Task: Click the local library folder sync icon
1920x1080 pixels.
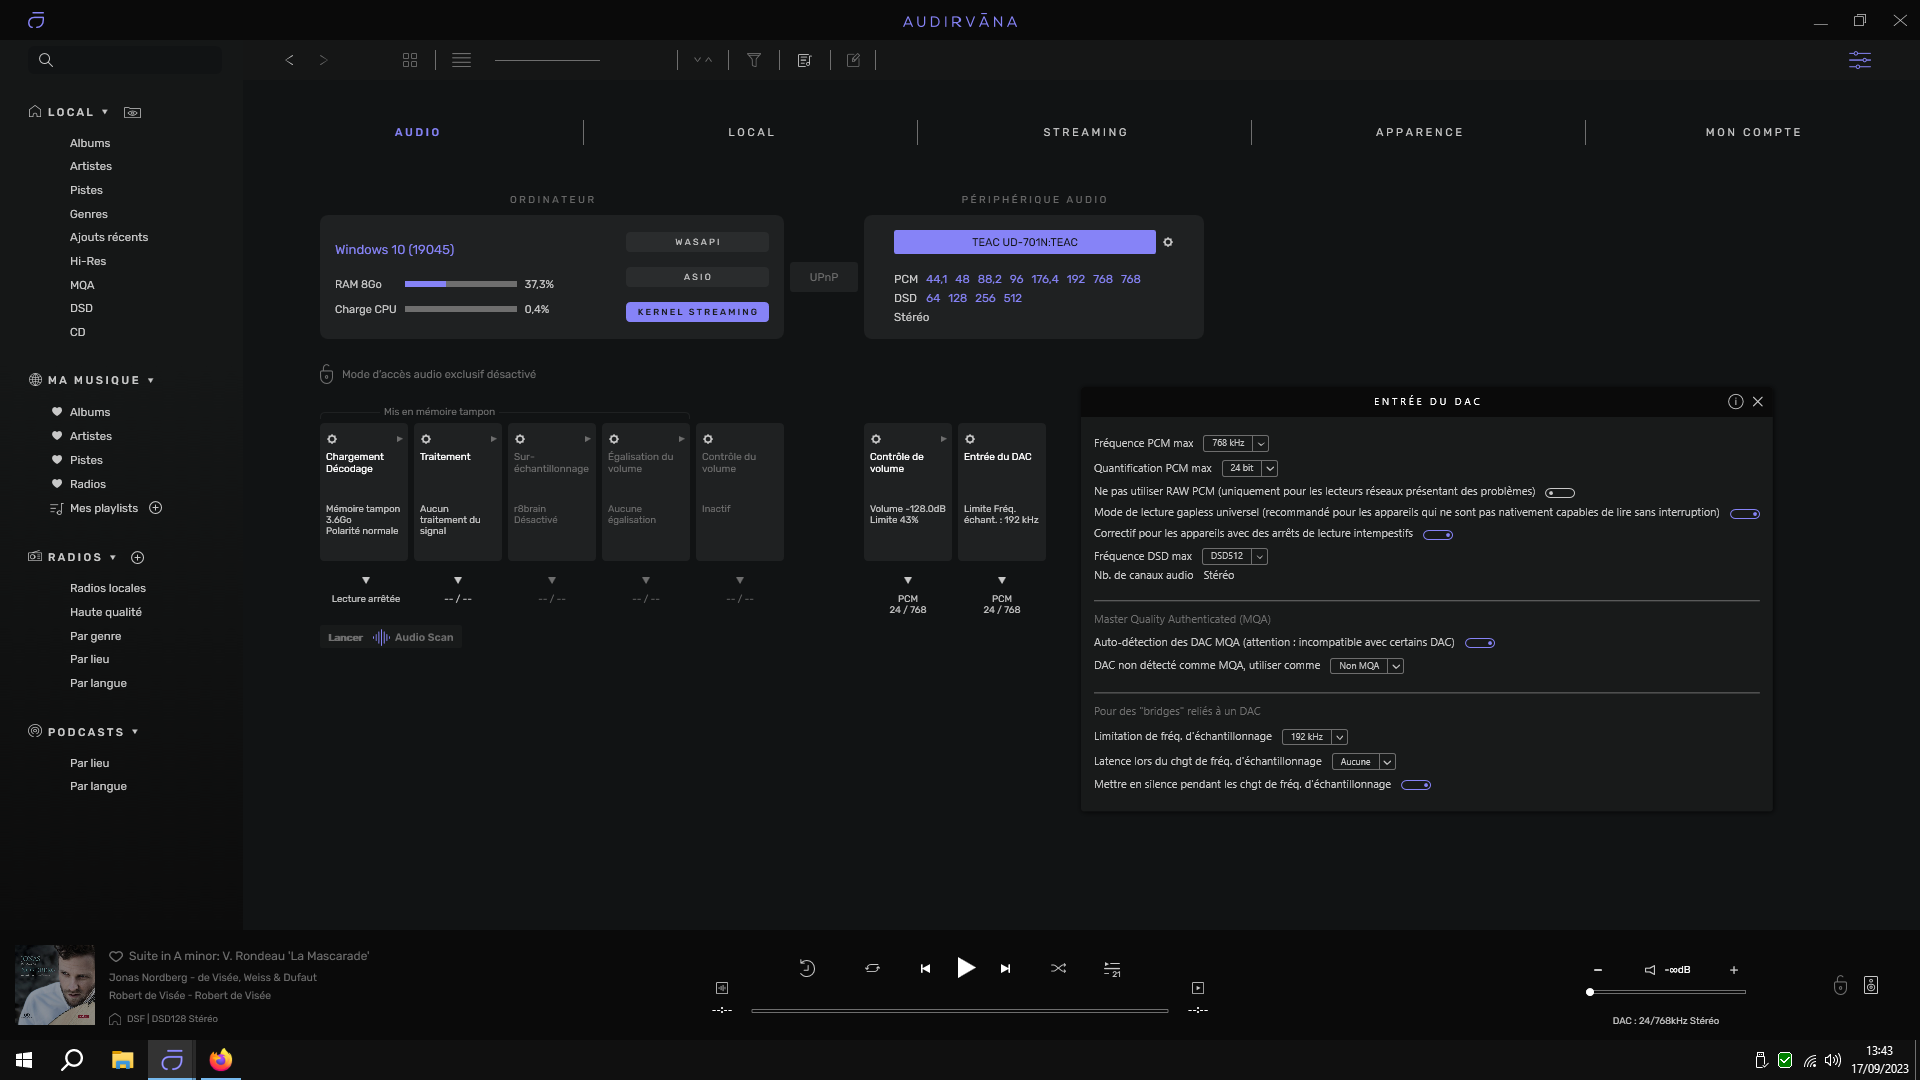Action: [x=132, y=112]
